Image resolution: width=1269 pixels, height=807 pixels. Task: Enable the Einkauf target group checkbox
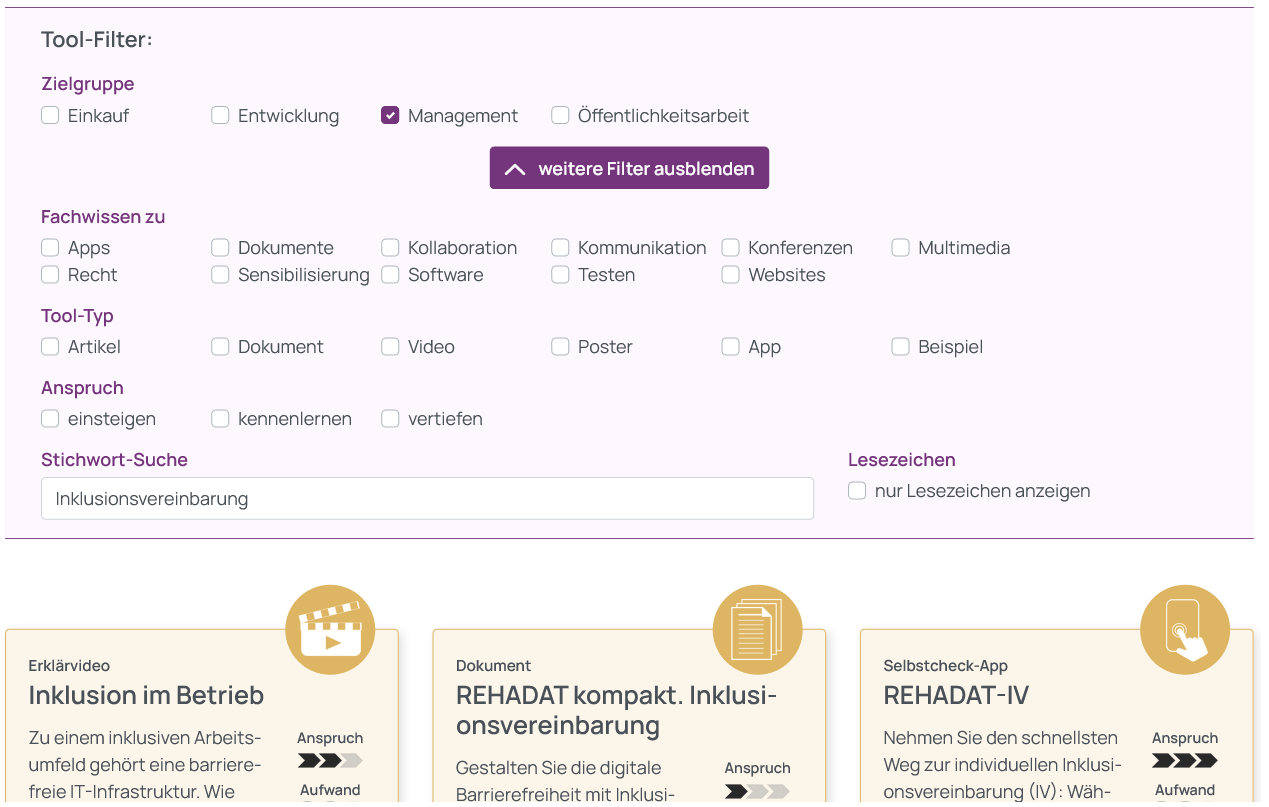click(50, 115)
